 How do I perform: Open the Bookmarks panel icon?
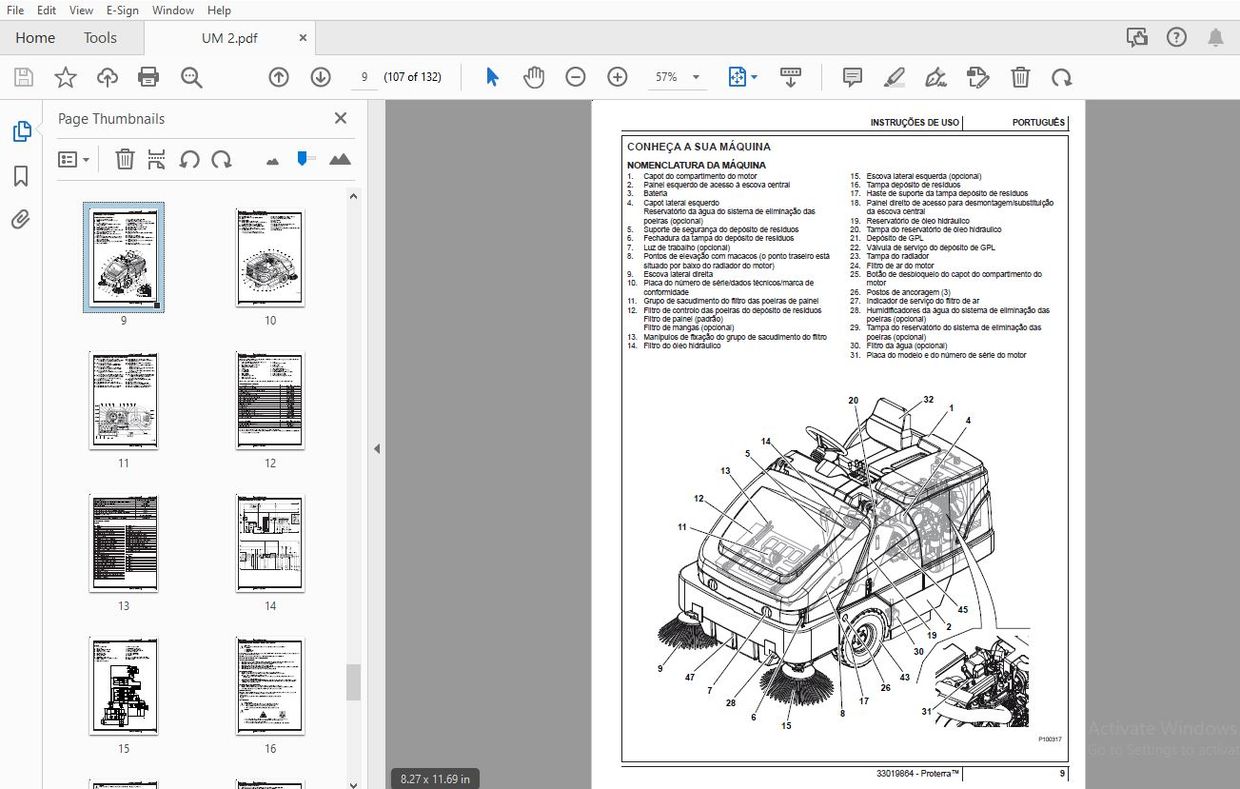tap(22, 176)
